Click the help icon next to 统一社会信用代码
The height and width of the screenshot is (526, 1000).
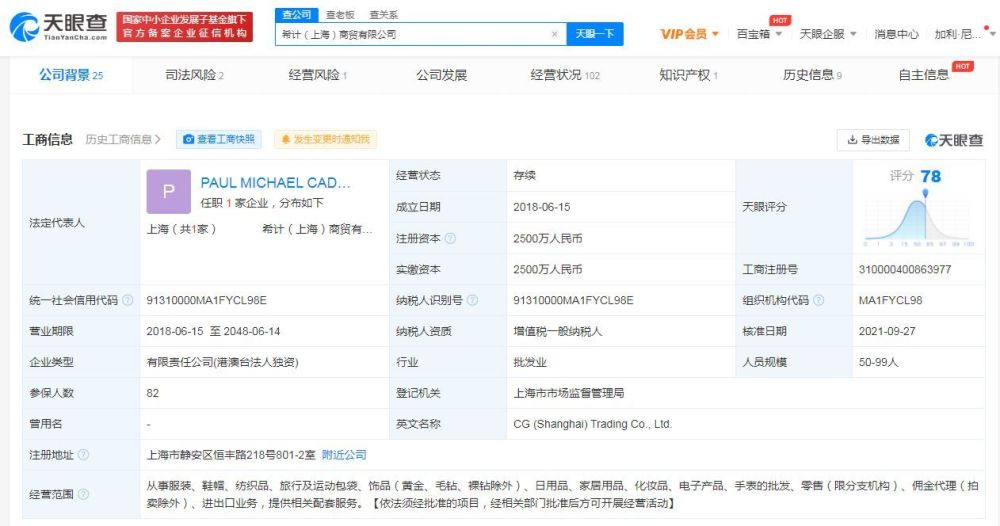(x=128, y=300)
